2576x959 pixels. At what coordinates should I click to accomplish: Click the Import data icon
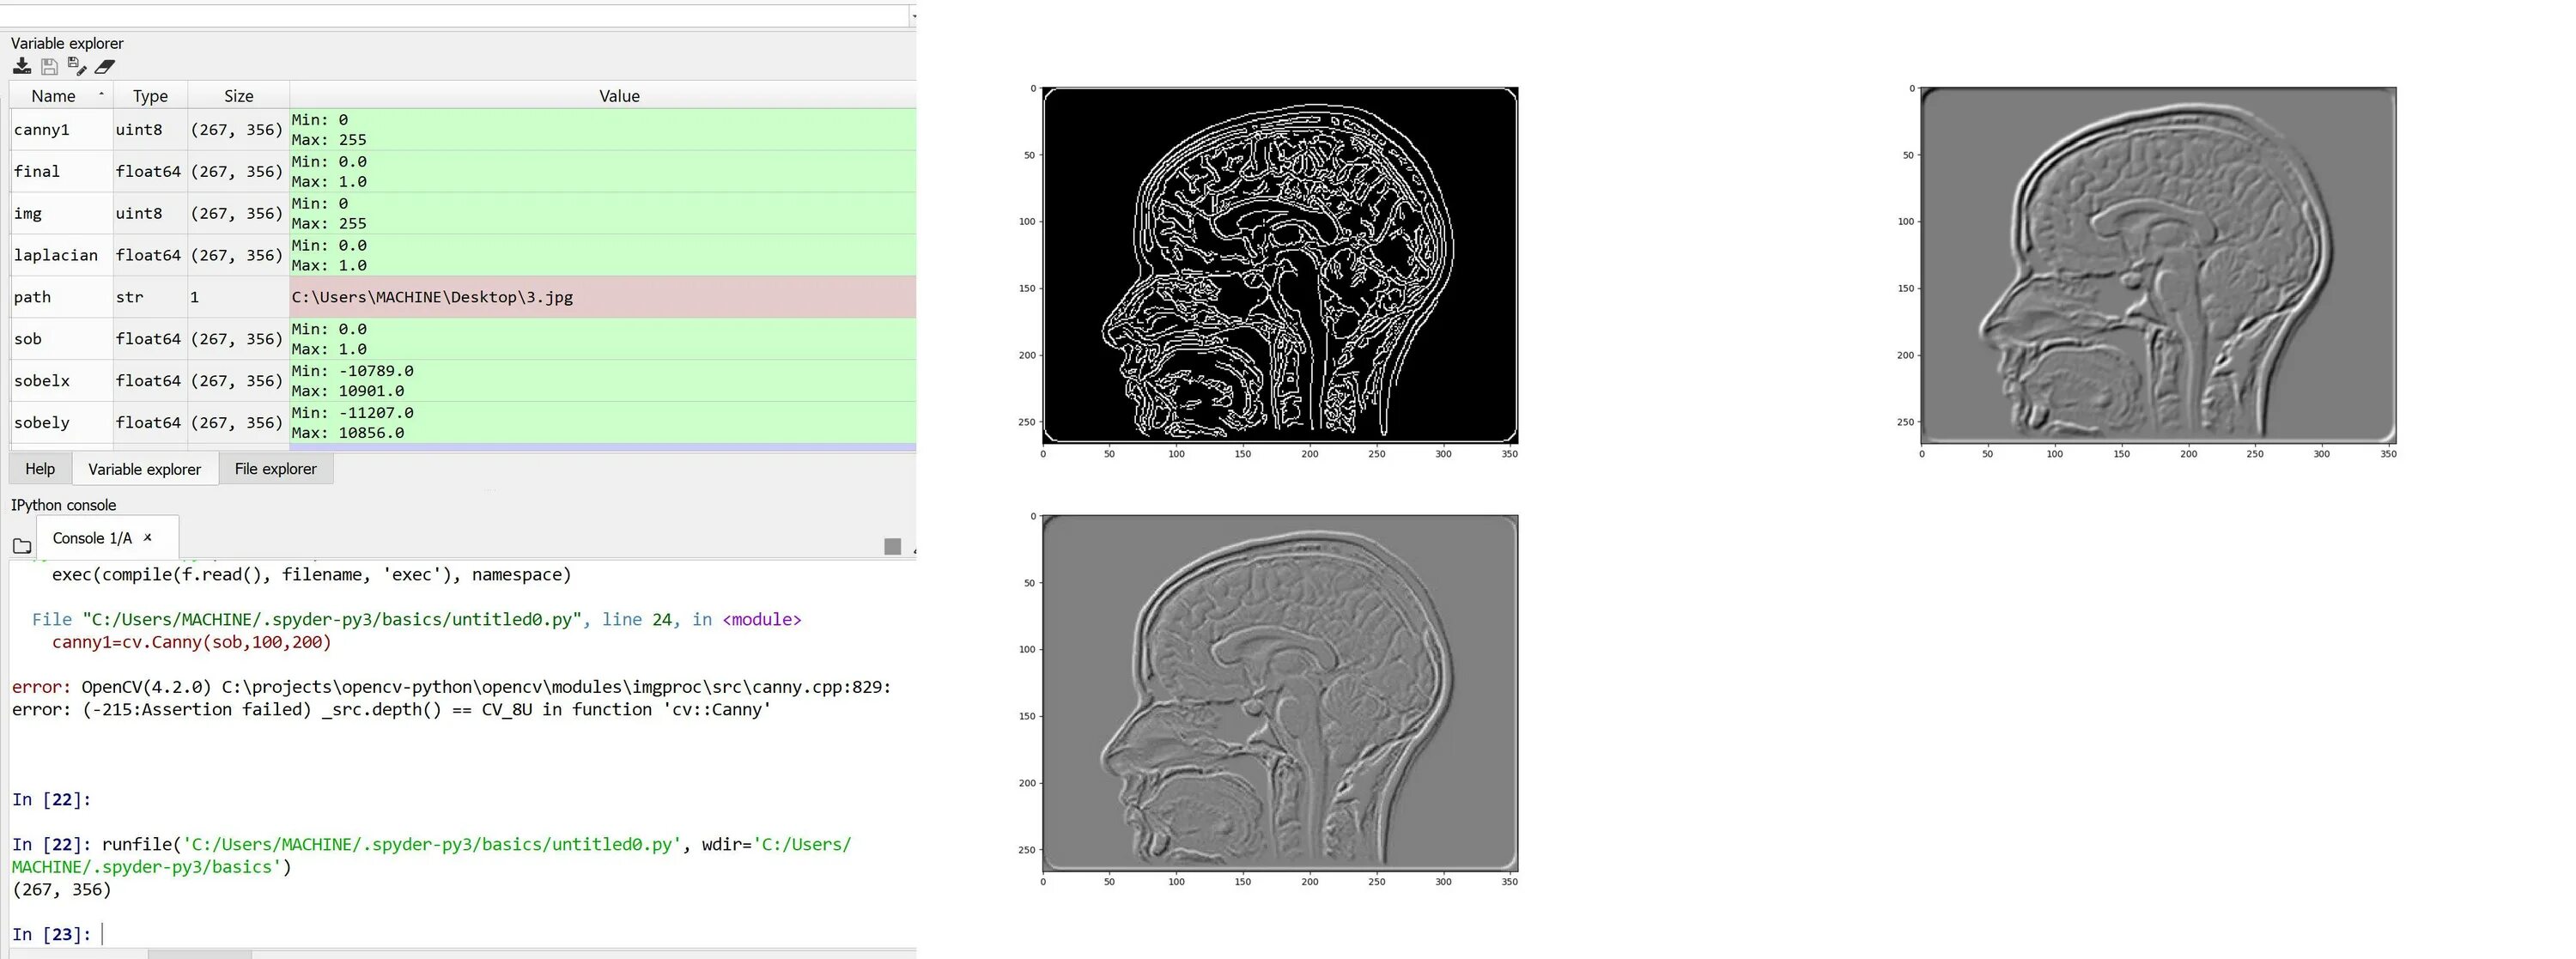click(21, 66)
